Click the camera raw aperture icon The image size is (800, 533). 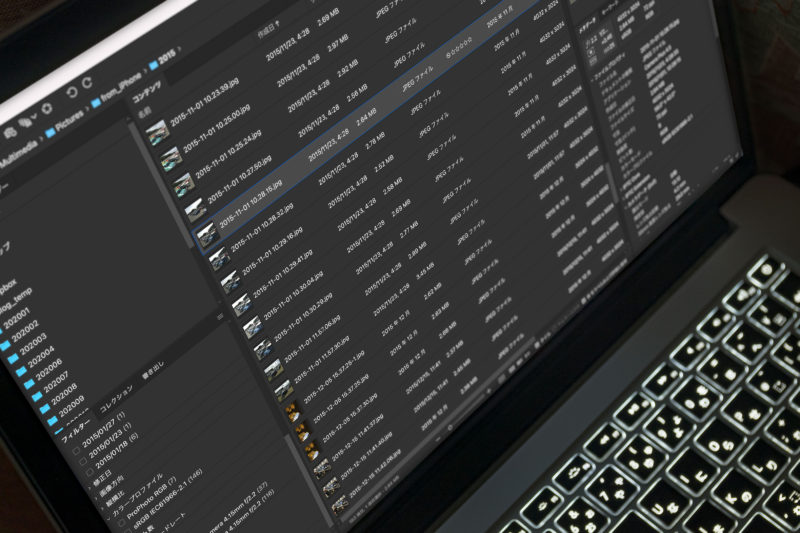tap(46, 108)
